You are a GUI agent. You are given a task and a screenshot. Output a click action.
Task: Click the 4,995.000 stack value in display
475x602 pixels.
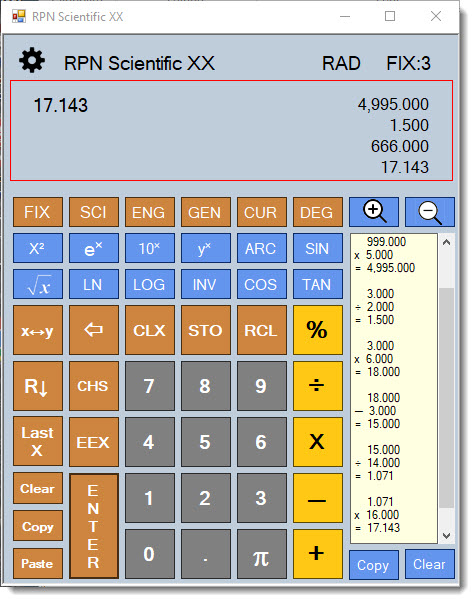coord(393,104)
